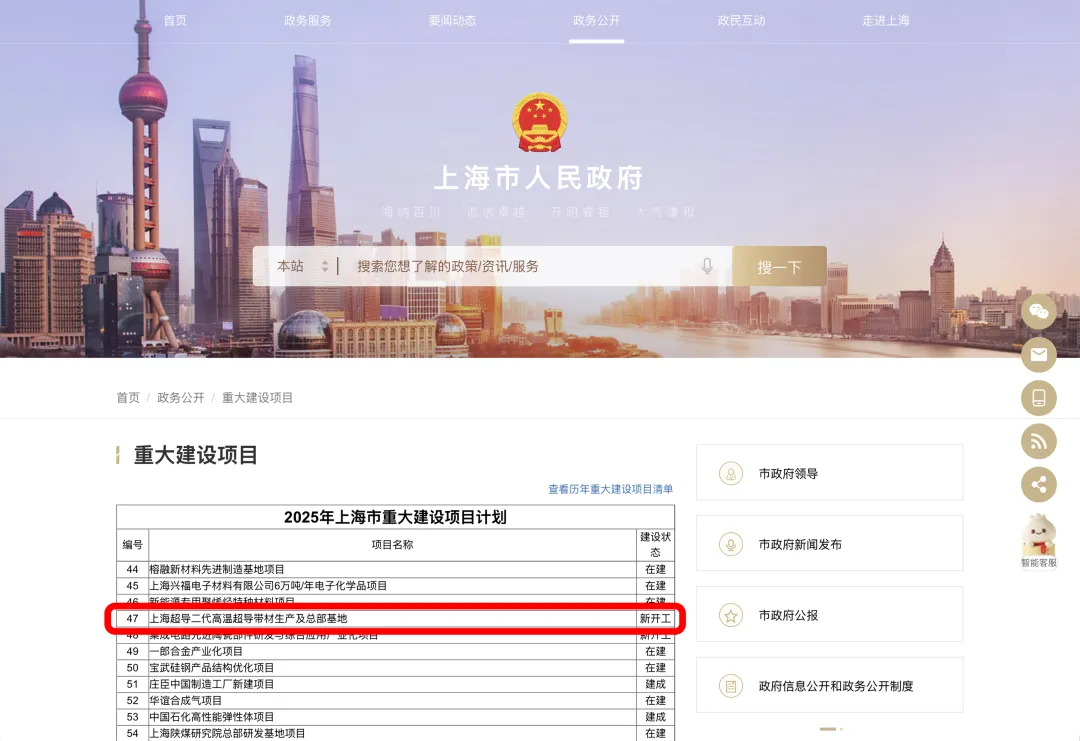Click the microphone voice search icon

pos(707,266)
